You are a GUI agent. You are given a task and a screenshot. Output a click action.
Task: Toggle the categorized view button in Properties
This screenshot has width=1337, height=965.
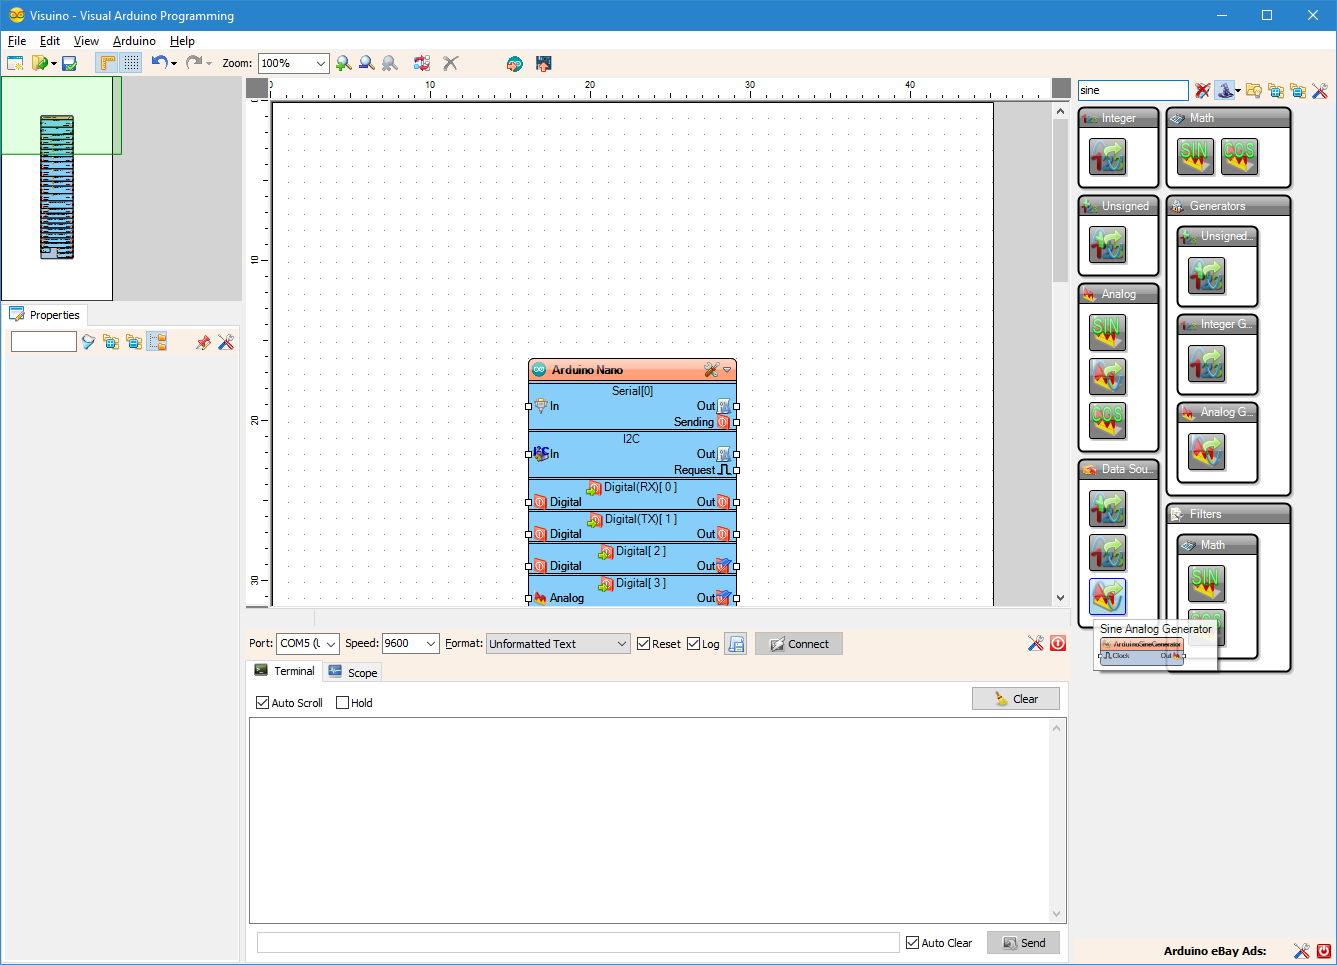[157, 342]
